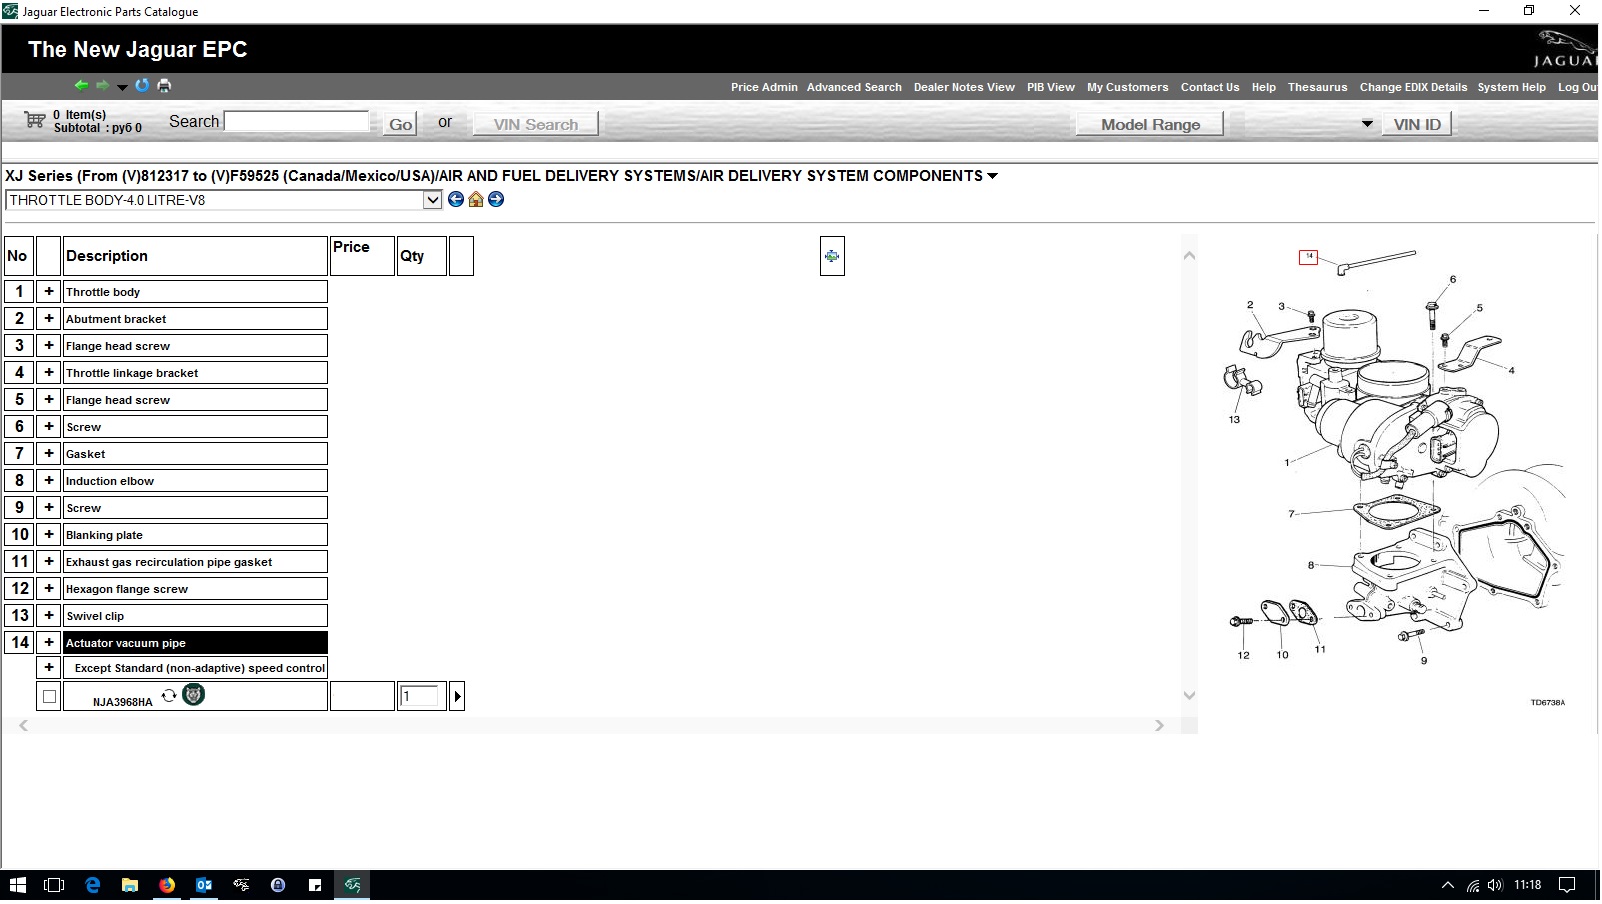The image size is (1602, 904).
Task: Click the Search text field
Action: 297,122
